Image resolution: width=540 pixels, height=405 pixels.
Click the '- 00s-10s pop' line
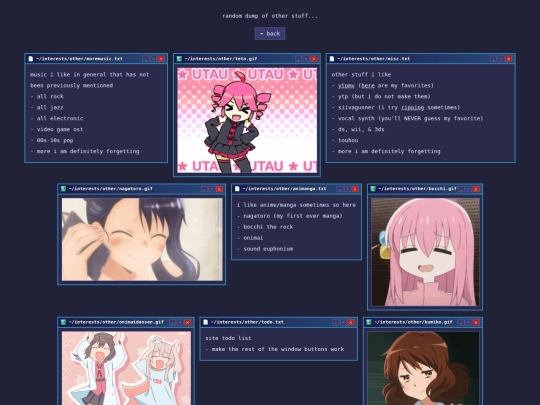(52, 141)
